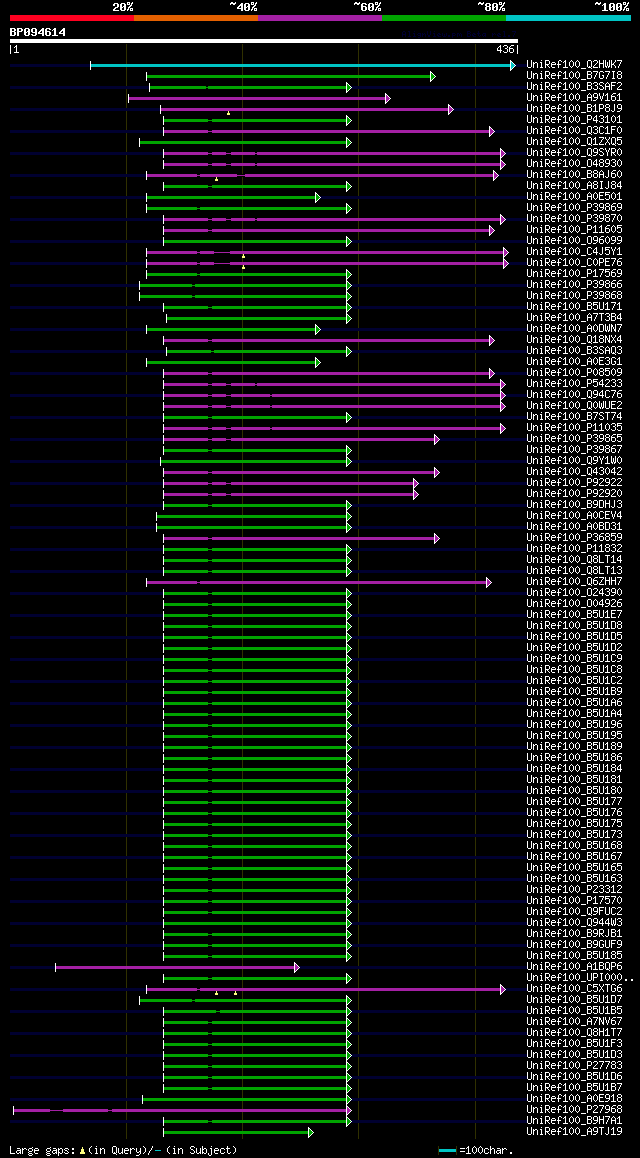Screen dimensions: 640x1158
Task: Select the UniRef100_P39865 label
Action: [574, 439]
